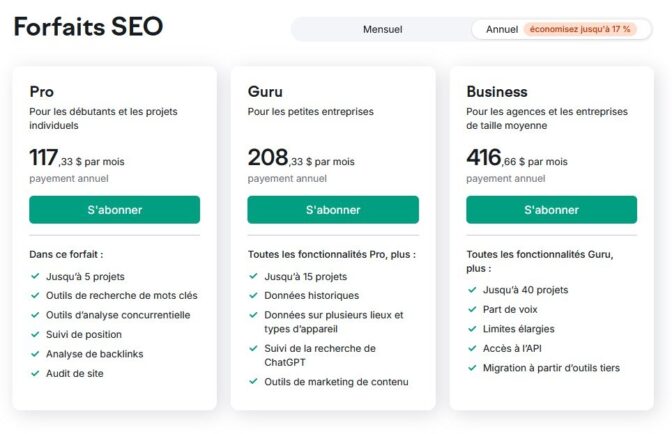
Task: Subscribe to the Guru plan
Action: [x=333, y=210]
